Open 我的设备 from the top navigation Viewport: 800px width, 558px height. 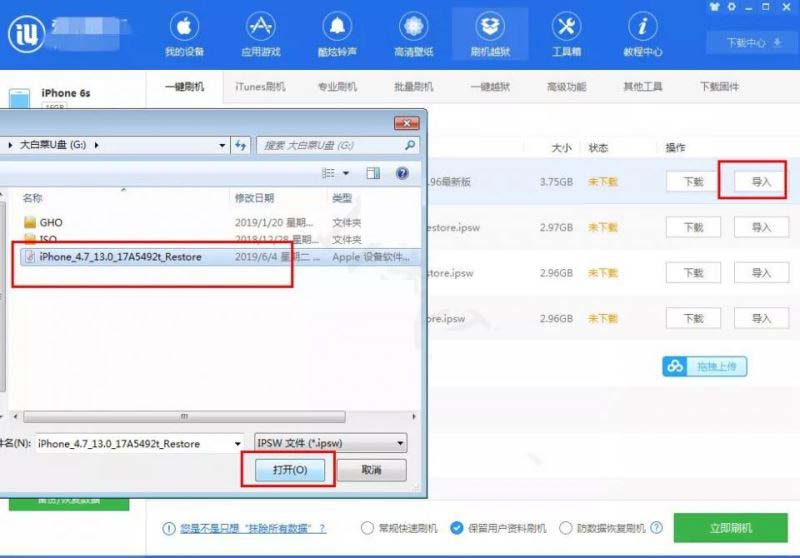click(x=184, y=35)
